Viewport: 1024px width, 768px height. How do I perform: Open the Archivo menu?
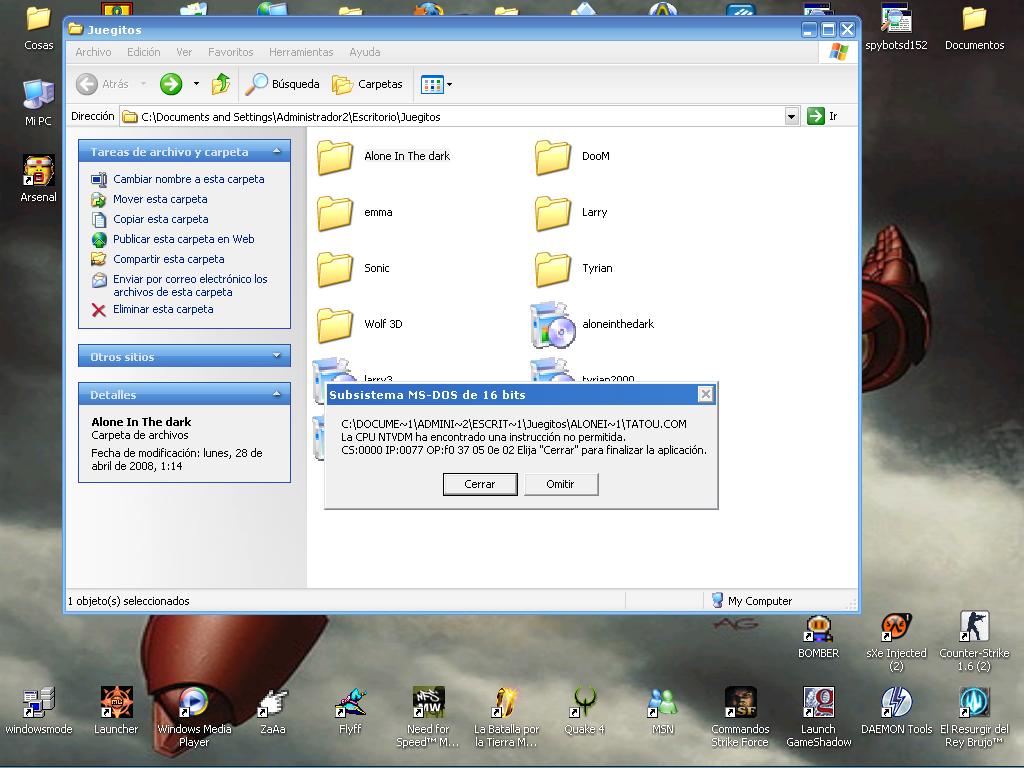pyautogui.click(x=93, y=52)
